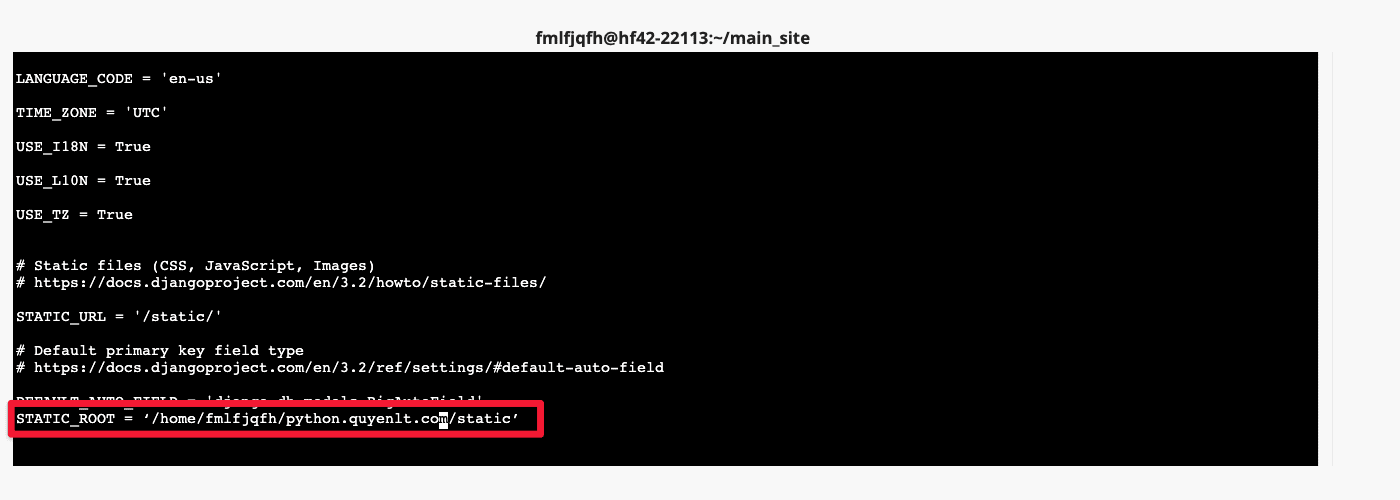This screenshot has width=1400, height=500.
Task: Click the Static files comment line
Action: [195, 265]
